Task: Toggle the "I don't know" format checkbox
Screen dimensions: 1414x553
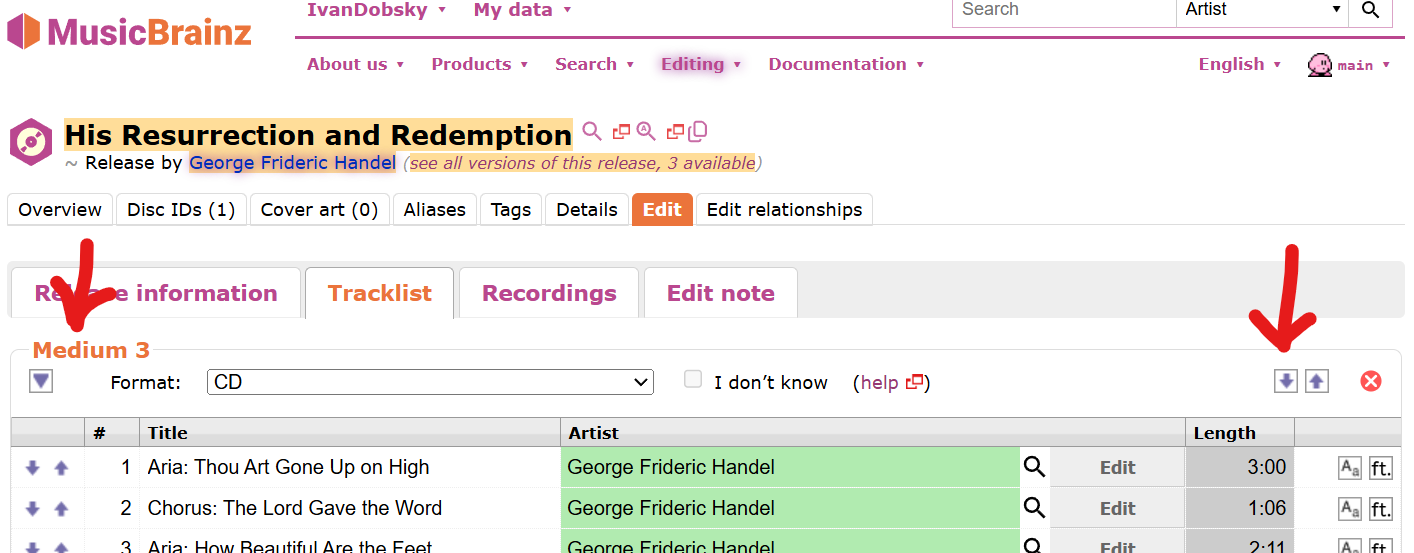Action: click(693, 379)
